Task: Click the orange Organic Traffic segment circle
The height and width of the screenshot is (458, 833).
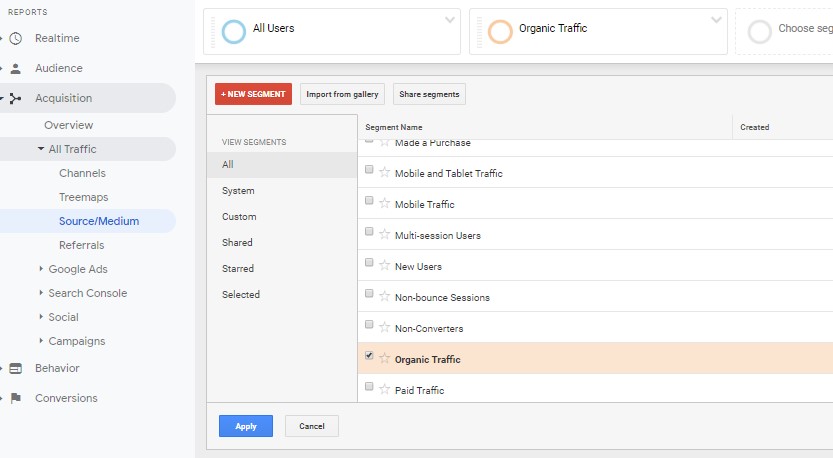Action: coord(500,31)
